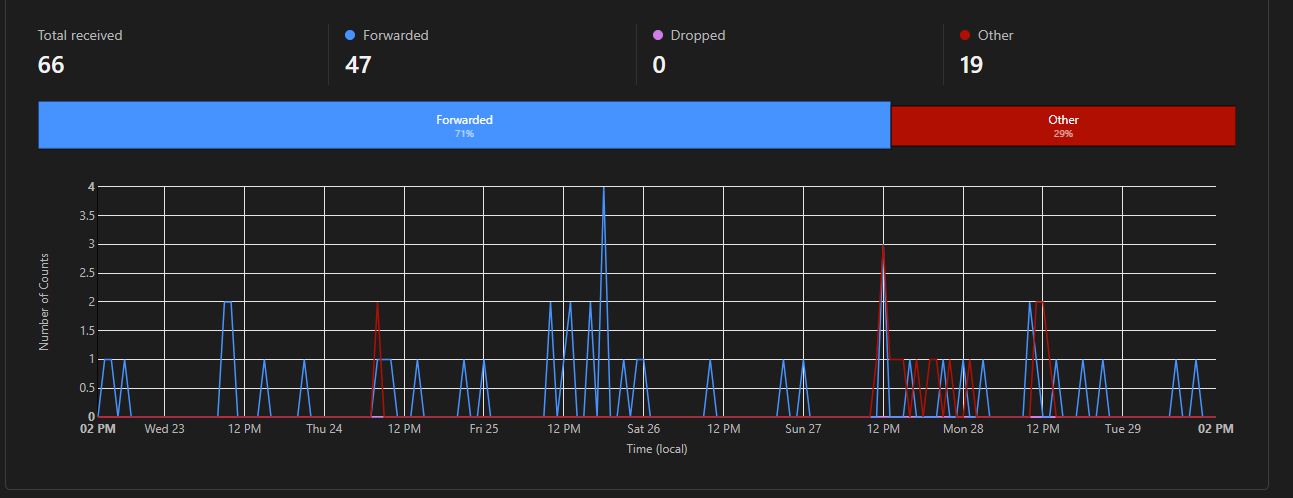Click the red peak reaching 3 counts
The width and height of the screenshot is (1293, 498).
pyautogui.click(x=882, y=246)
